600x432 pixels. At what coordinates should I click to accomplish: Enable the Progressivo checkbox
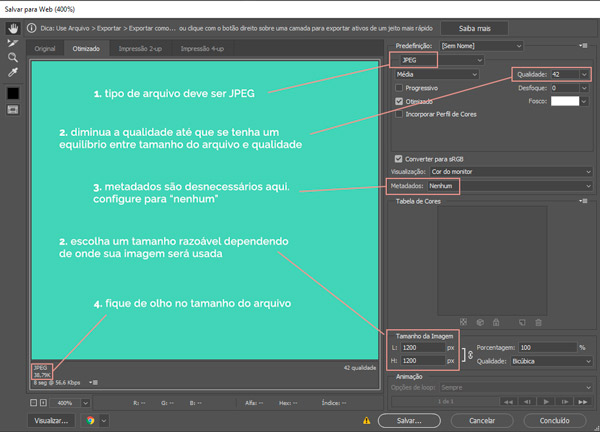pos(400,87)
